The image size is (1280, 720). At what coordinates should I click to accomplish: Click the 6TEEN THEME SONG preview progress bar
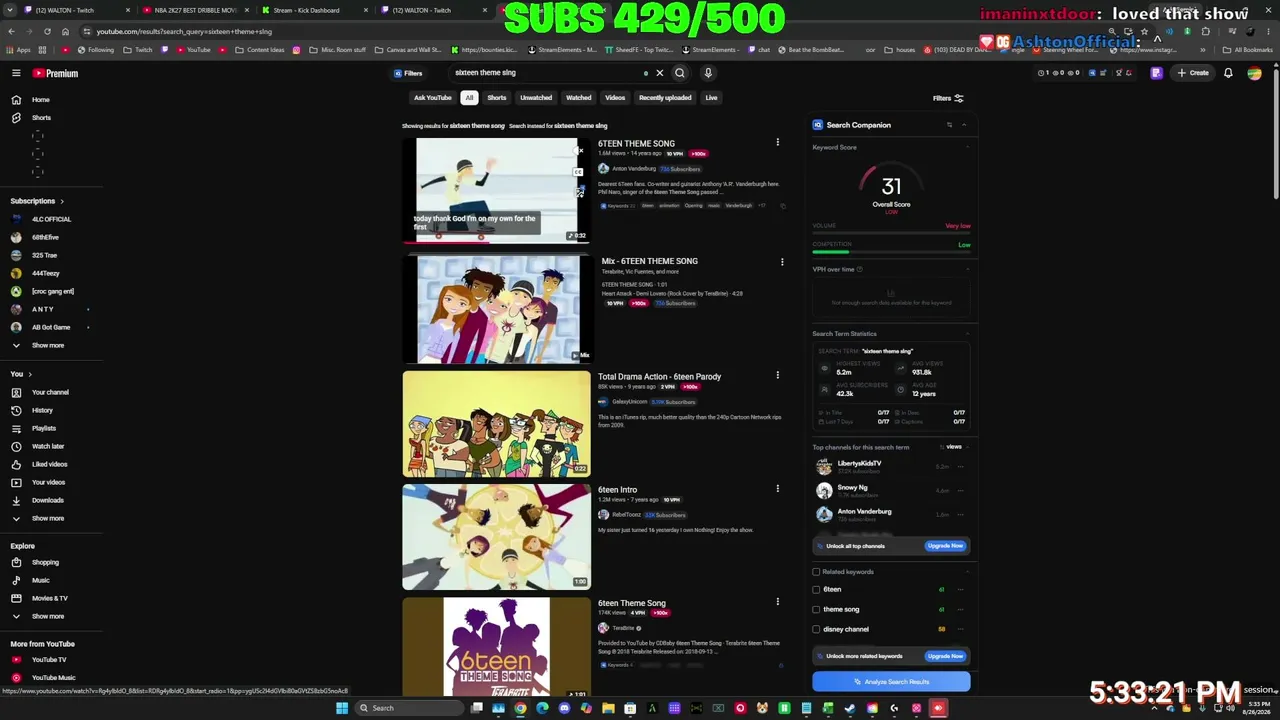pyautogui.click(x=496, y=241)
